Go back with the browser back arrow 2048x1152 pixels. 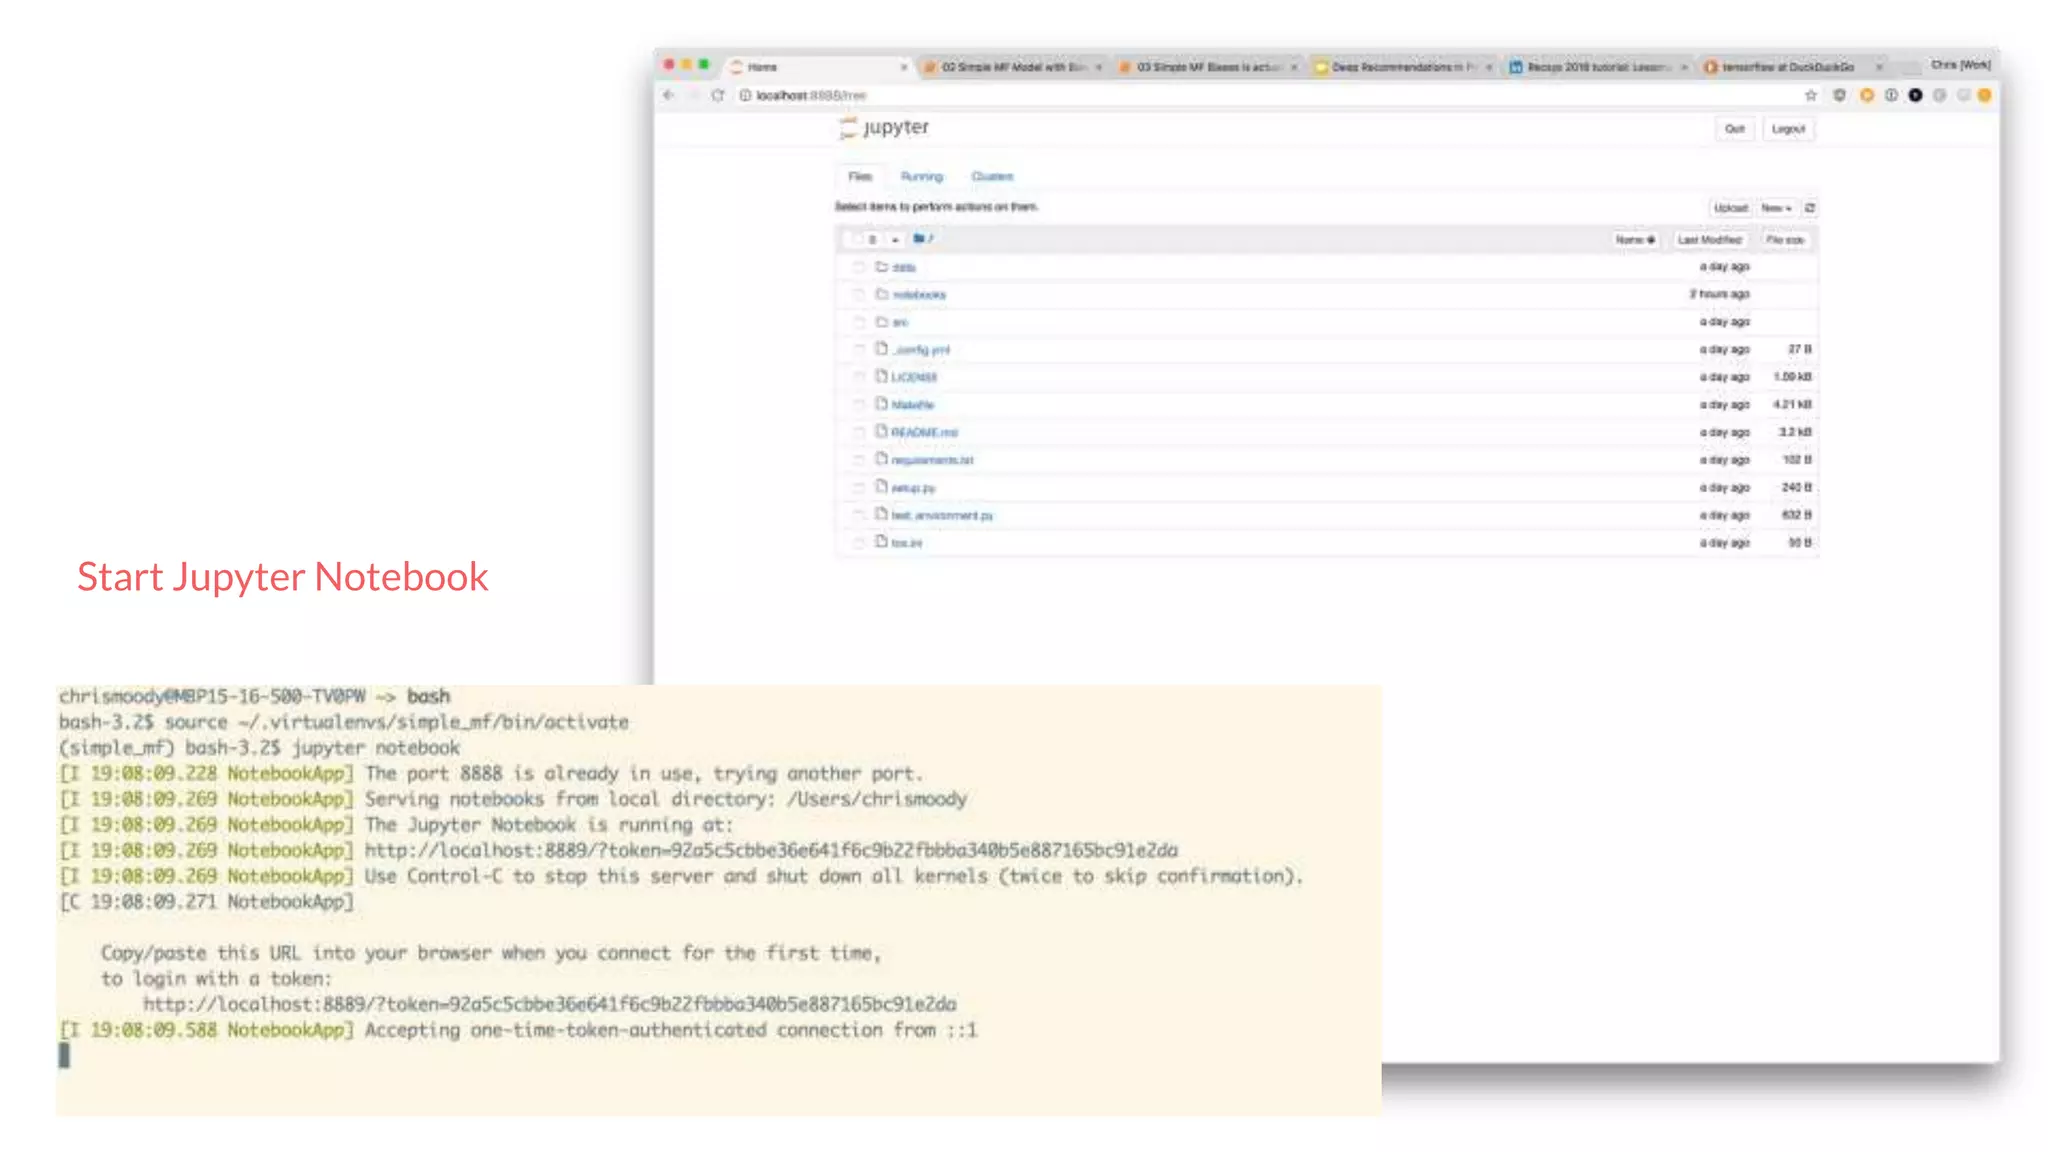668,95
